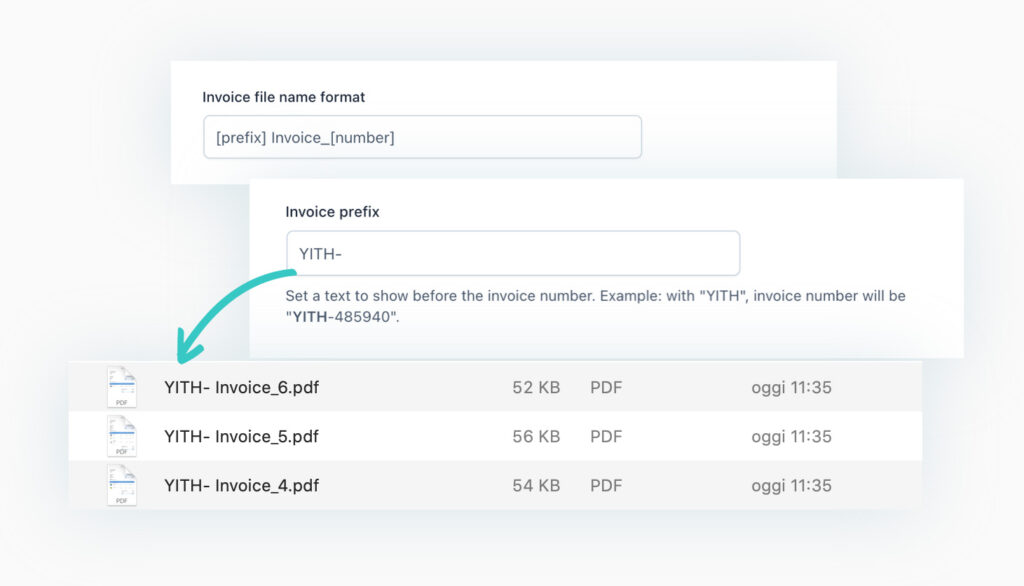1024x586 pixels.
Task: Select the PDF icon for Invoice_6
Action: click(x=122, y=387)
